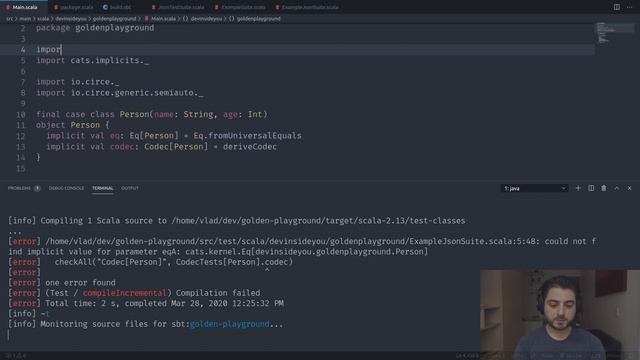Click the code minimap in the editor
Image resolution: width=640 pixels, height=360 pixels.
[614, 33]
